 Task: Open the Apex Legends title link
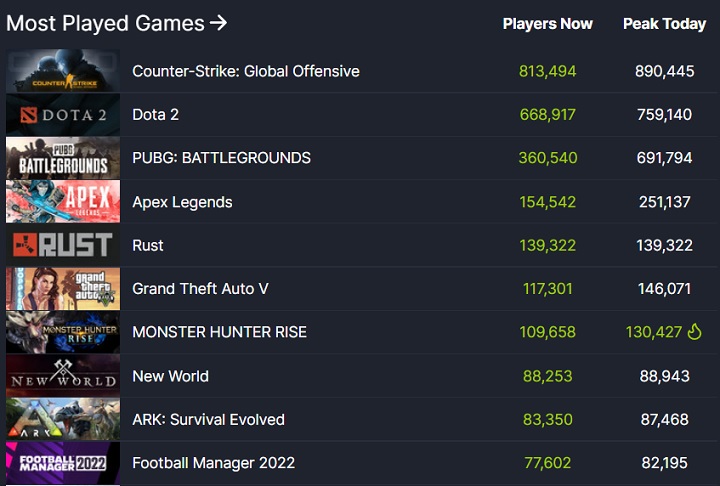pyautogui.click(x=182, y=202)
